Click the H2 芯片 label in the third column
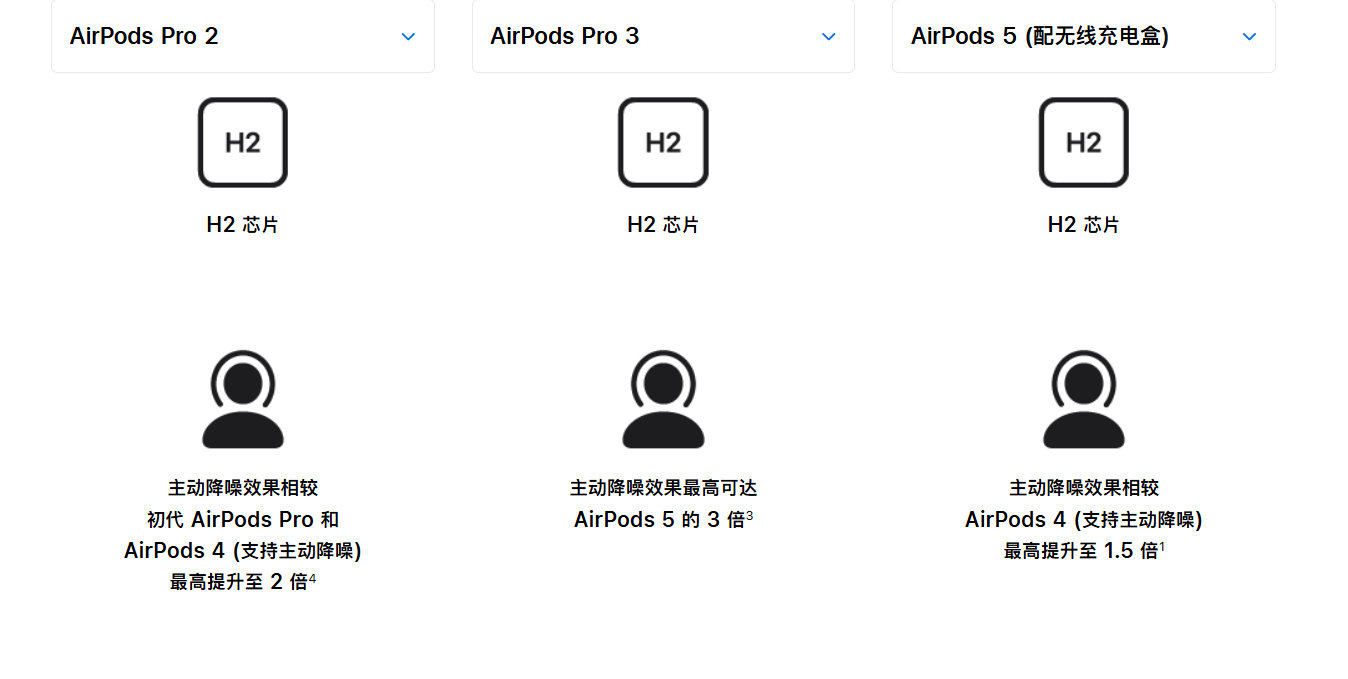The height and width of the screenshot is (679, 1348). (x=1084, y=225)
